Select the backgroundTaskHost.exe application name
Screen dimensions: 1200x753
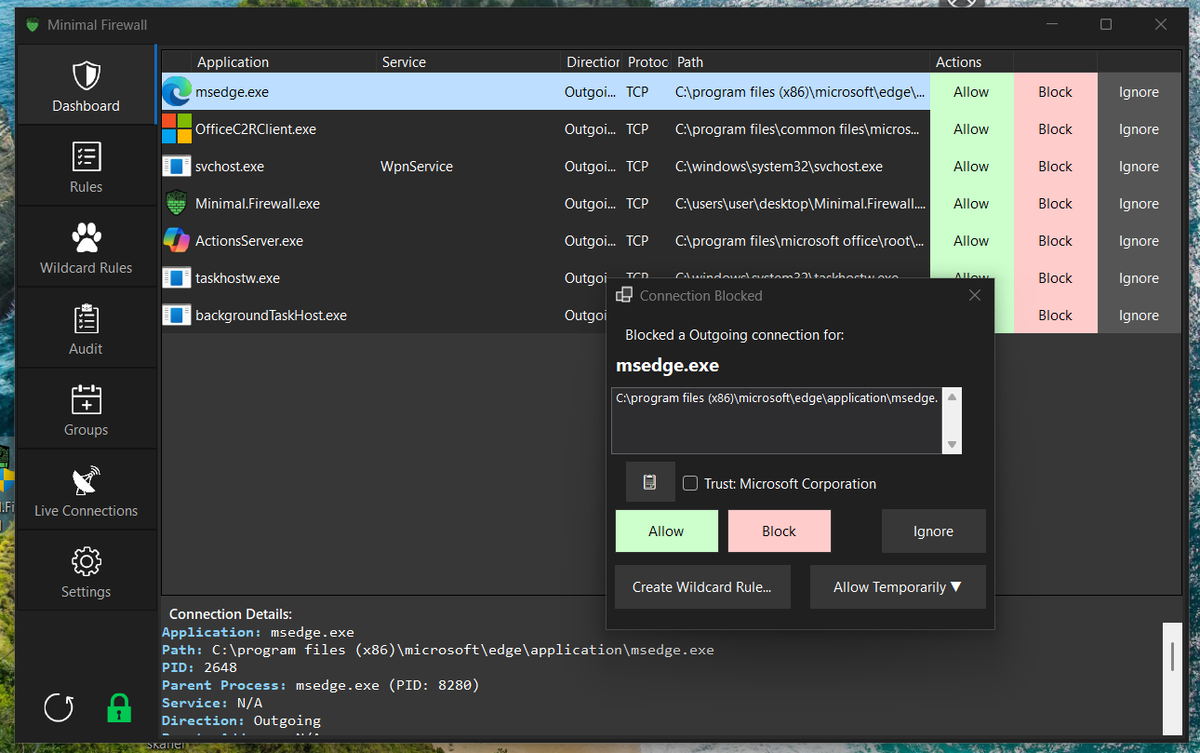[x=271, y=315]
